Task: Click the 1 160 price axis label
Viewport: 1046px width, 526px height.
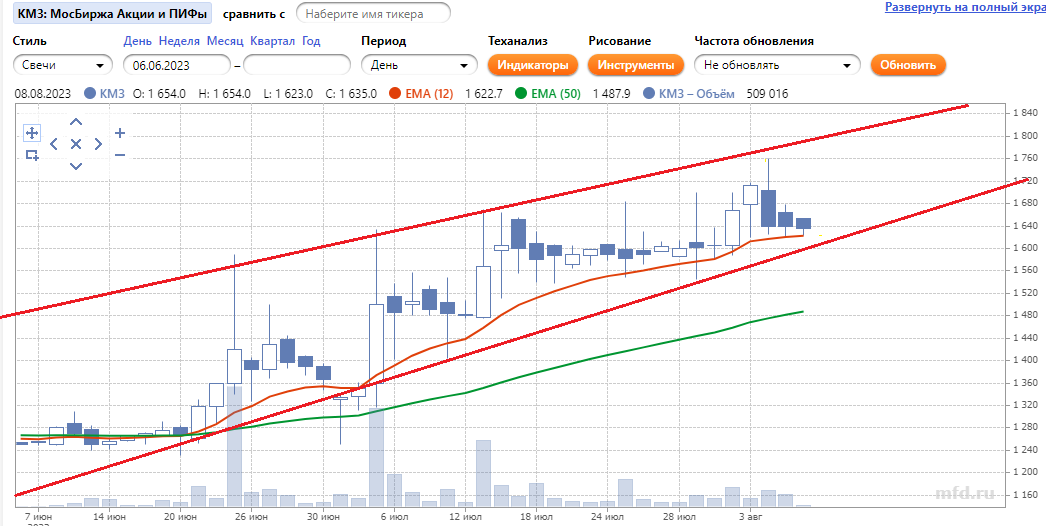Action: click(x=1025, y=495)
